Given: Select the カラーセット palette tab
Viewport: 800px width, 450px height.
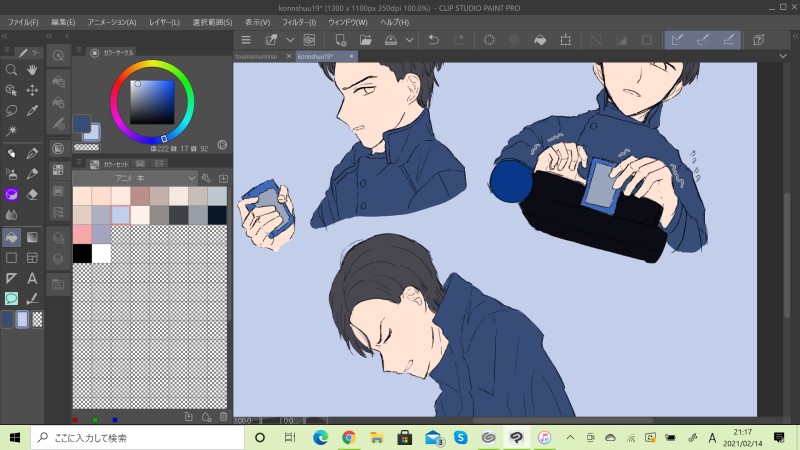Looking at the screenshot, I should (110, 164).
